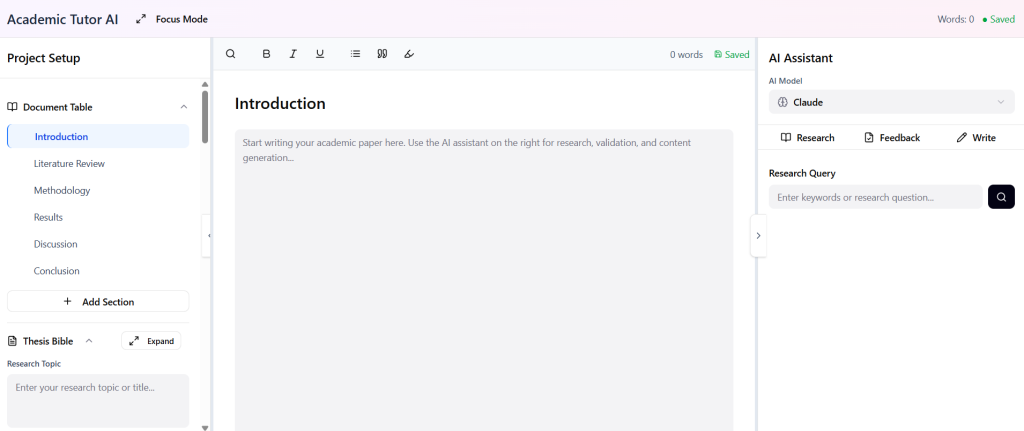Switch to the Feedback tab
Screen dimensions: 1024x431
pos(891,137)
